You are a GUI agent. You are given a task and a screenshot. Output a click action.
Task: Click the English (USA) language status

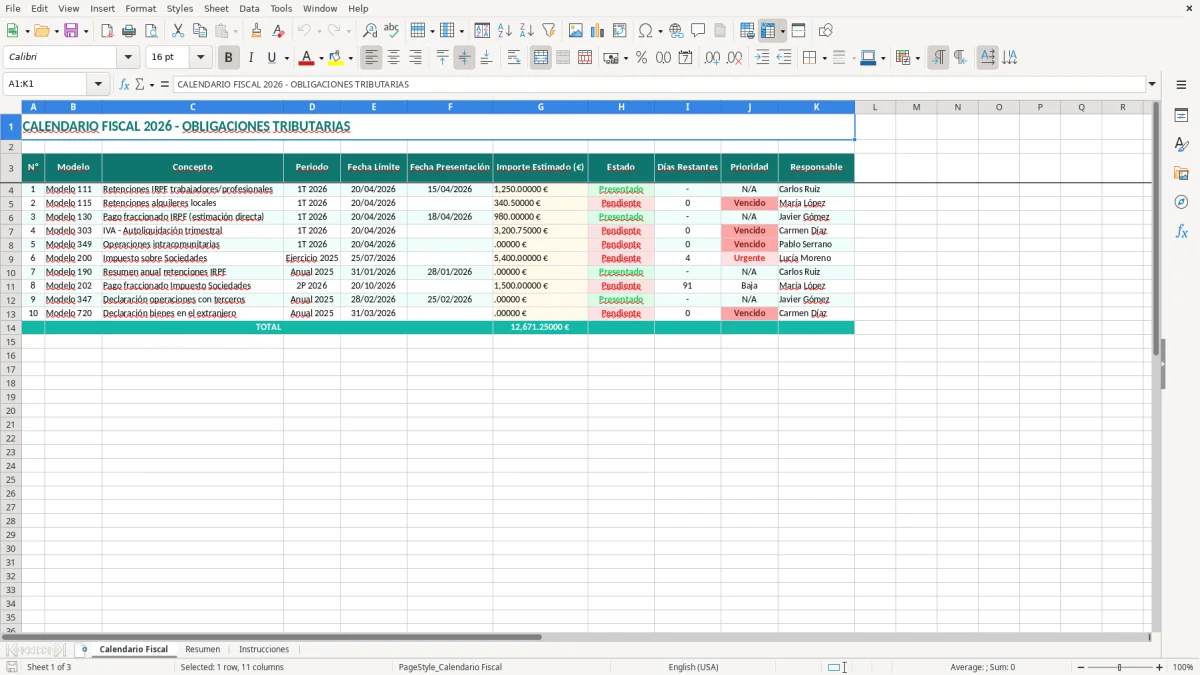pyautogui.click(x=693, y=667)
